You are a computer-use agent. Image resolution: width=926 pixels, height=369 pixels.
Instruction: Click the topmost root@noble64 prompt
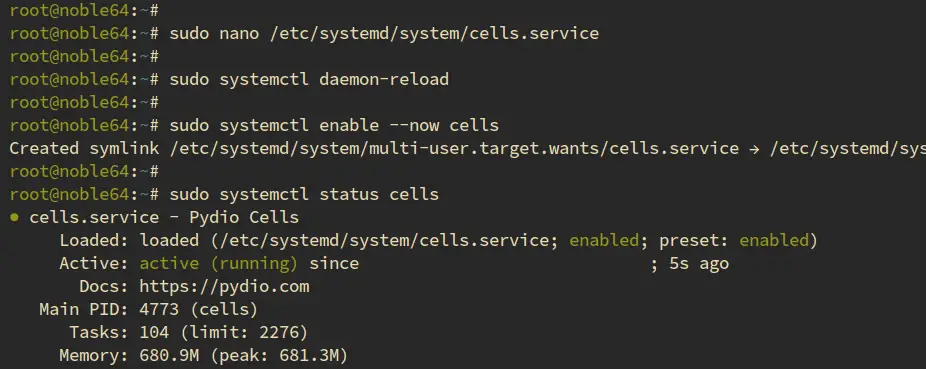(84, 11)
